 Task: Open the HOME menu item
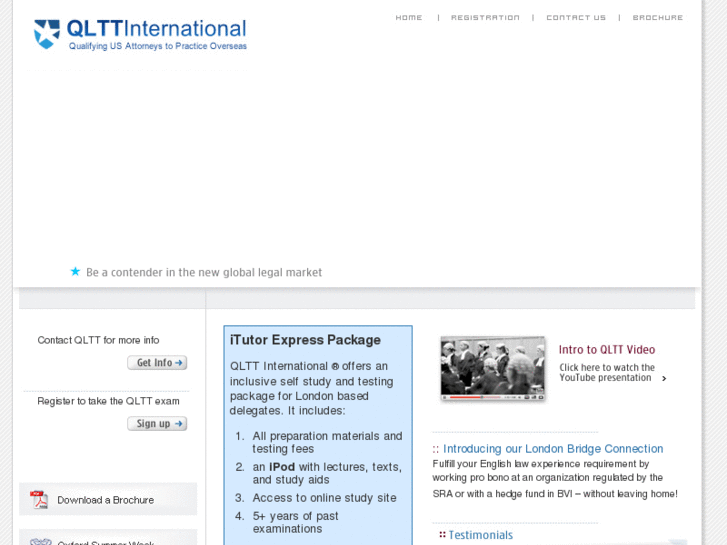point(408,18)
